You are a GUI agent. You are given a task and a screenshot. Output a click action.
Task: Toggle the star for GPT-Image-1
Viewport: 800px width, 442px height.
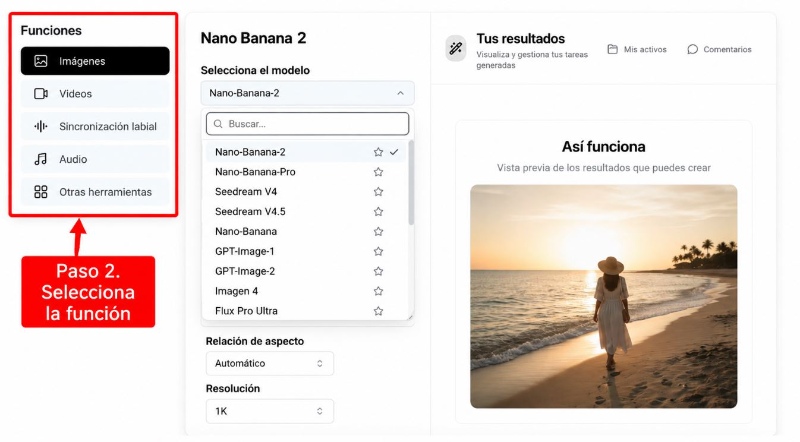coord(378,252)
